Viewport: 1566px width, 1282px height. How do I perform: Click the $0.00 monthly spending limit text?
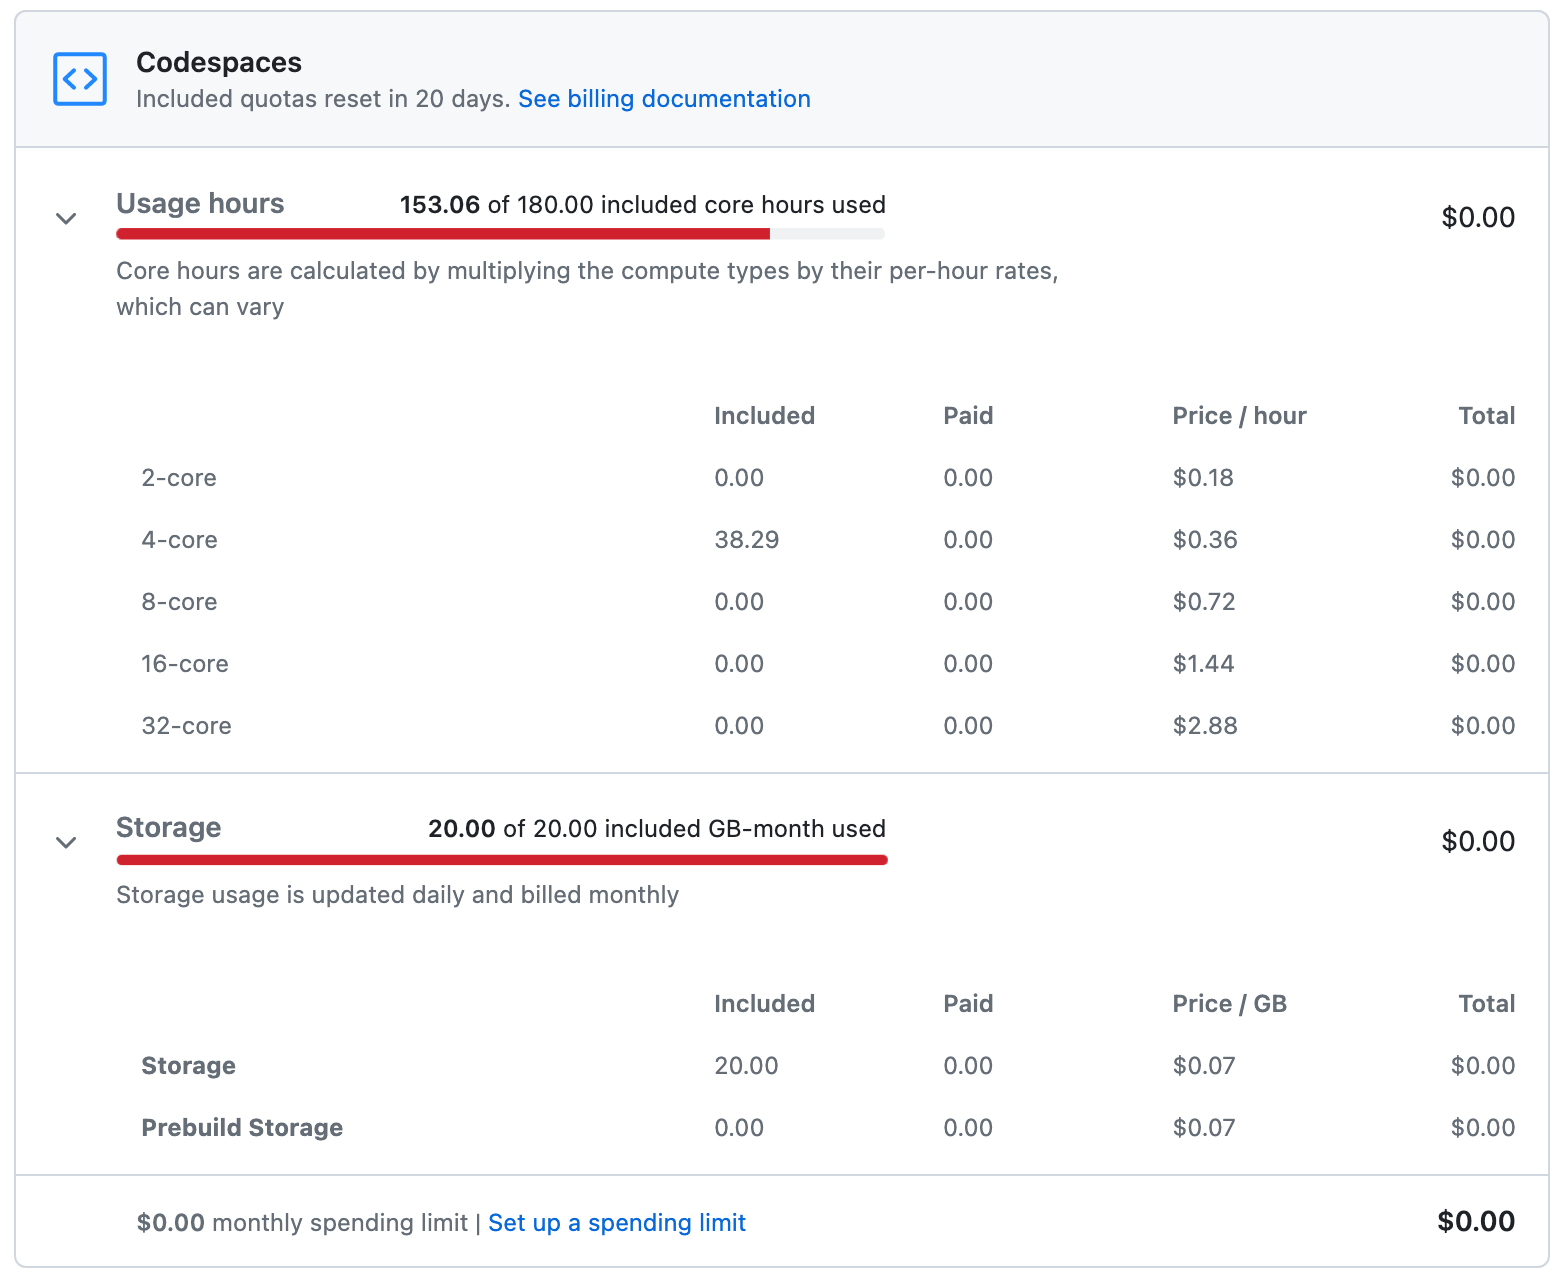coord(302,1223)
